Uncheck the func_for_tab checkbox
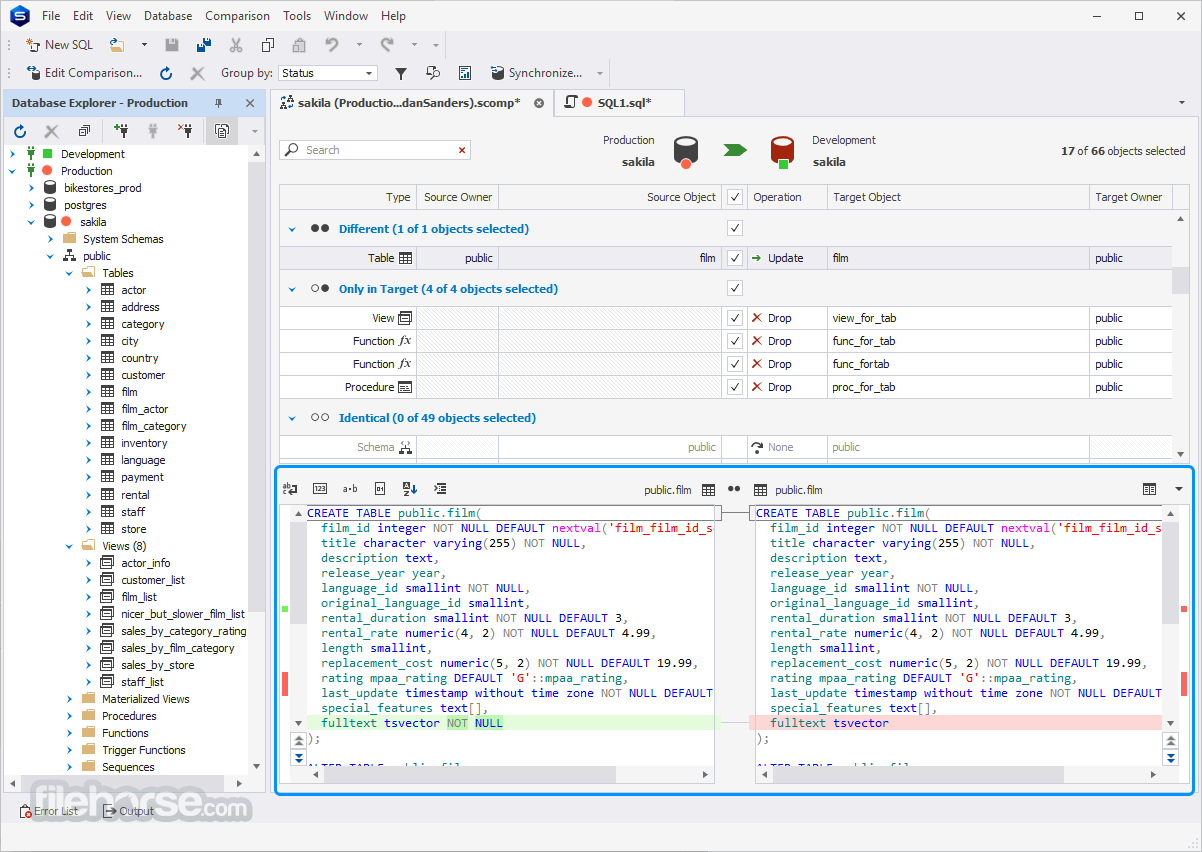This screenshot has height=852, width=1202. [x=735, y=341]
